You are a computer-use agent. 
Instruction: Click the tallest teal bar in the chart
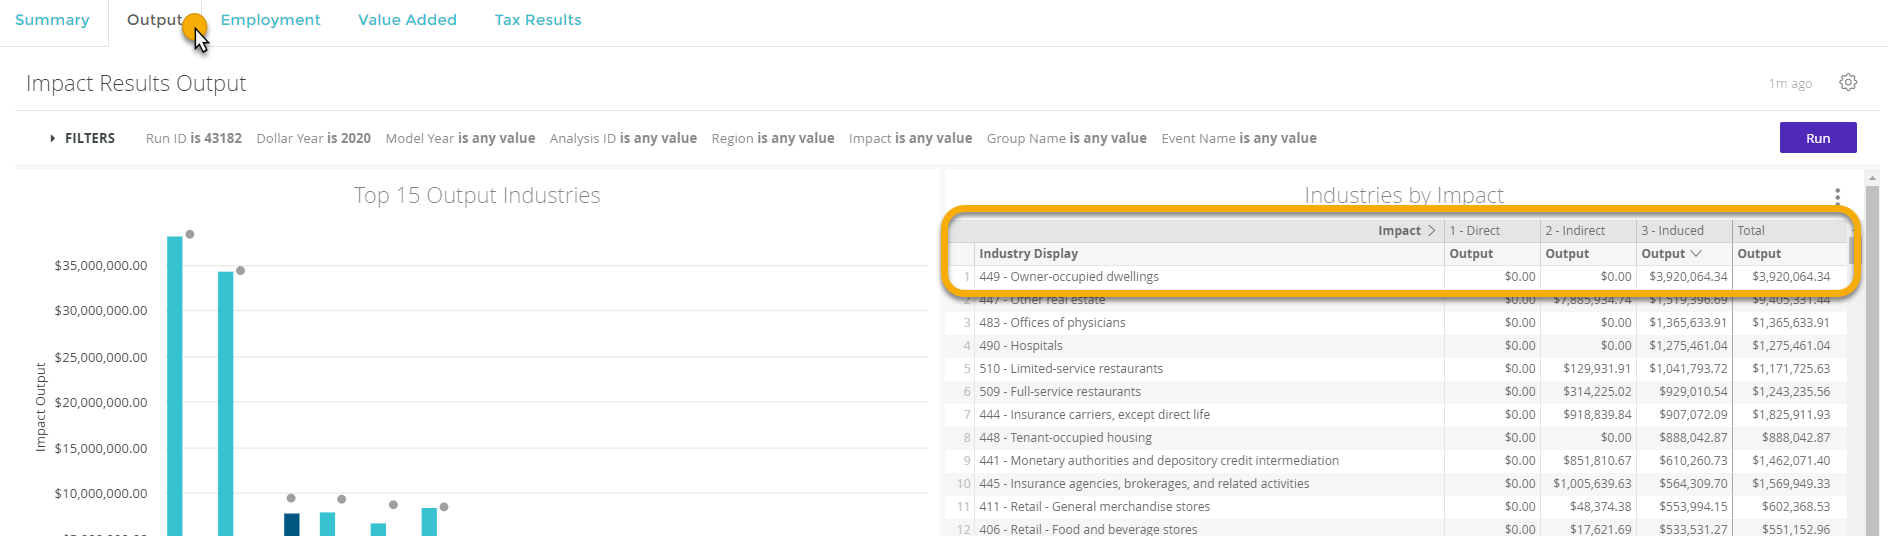175,386
